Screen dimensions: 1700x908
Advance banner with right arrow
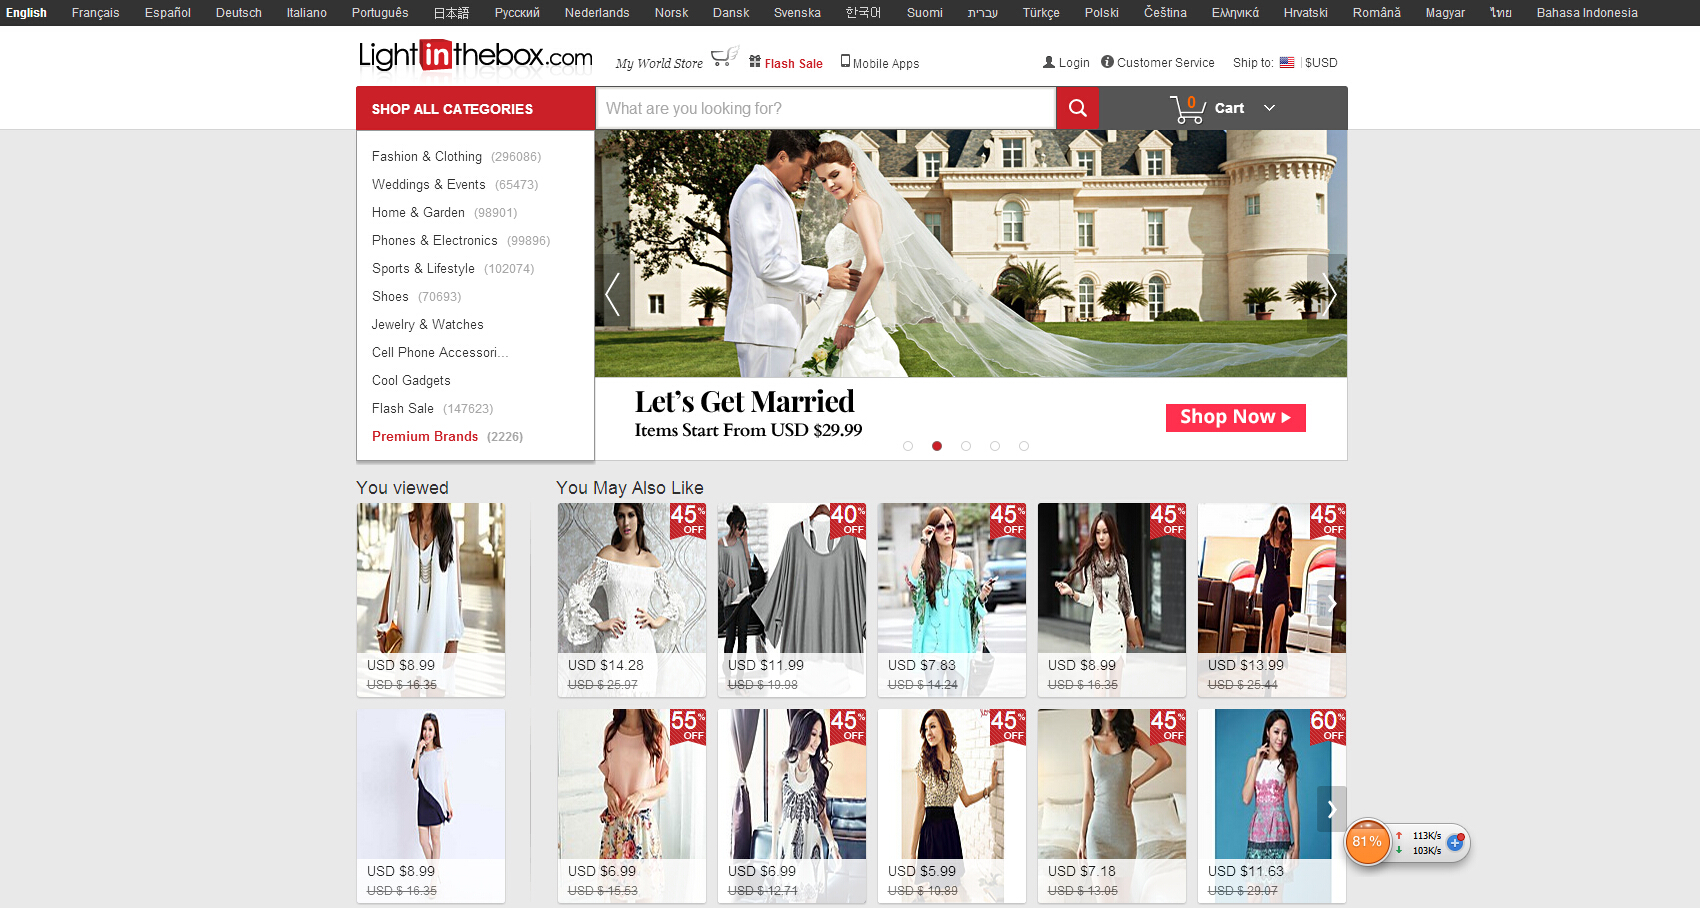1329,294
